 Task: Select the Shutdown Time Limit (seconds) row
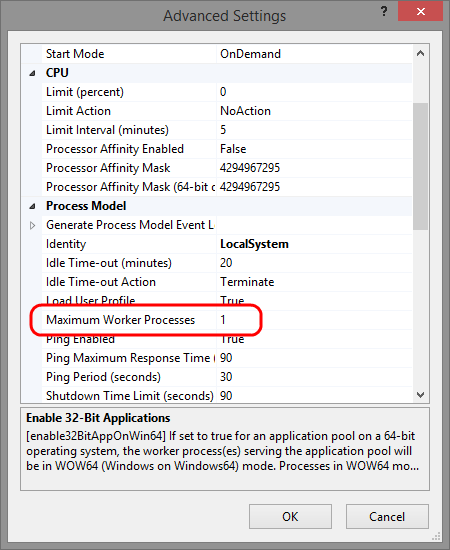click(x=227, y=395)
